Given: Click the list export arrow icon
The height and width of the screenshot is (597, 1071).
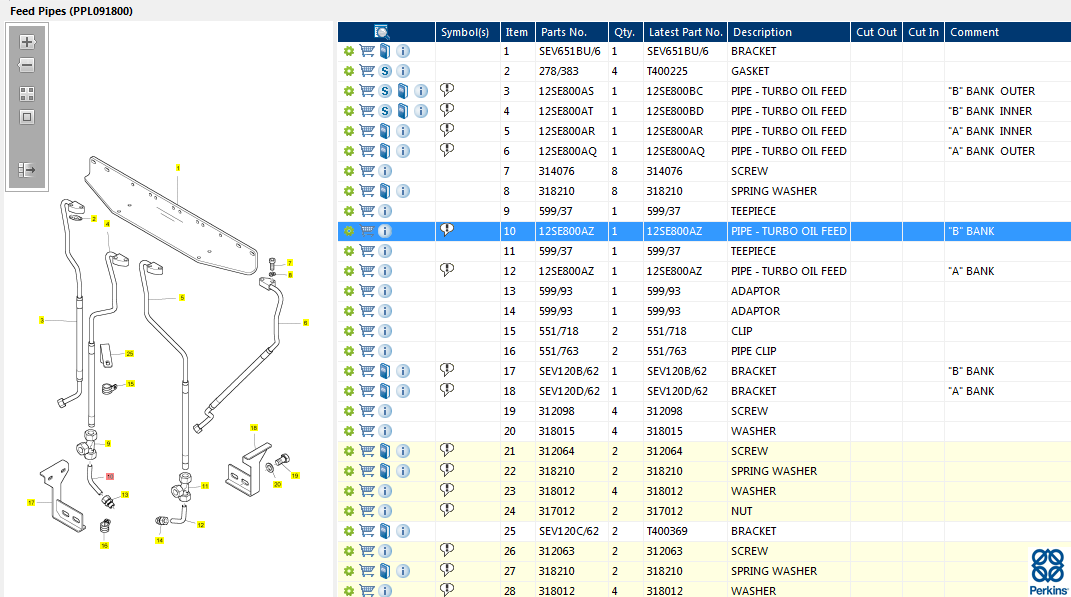Looking at the screenshot, I should [27, 170].
